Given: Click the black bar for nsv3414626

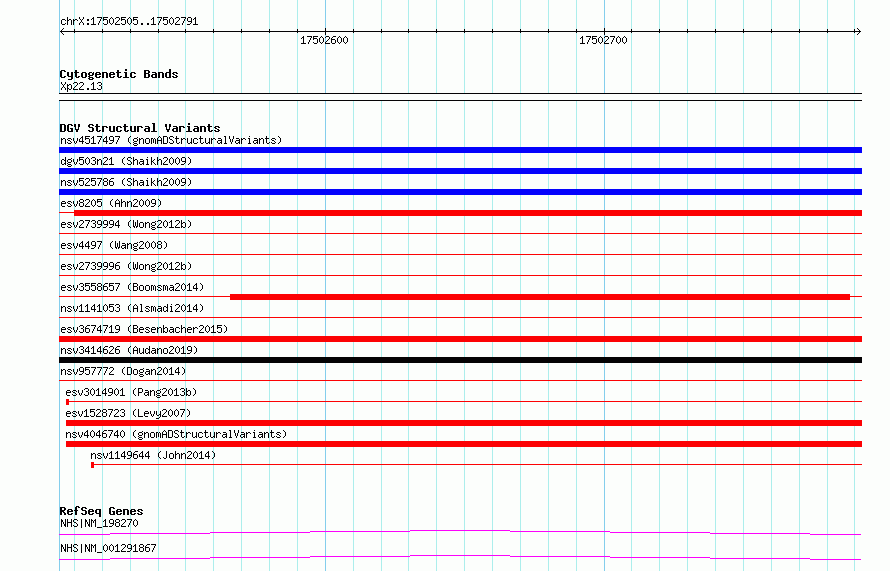Looking at the screenshot, I should click(460, 360).
